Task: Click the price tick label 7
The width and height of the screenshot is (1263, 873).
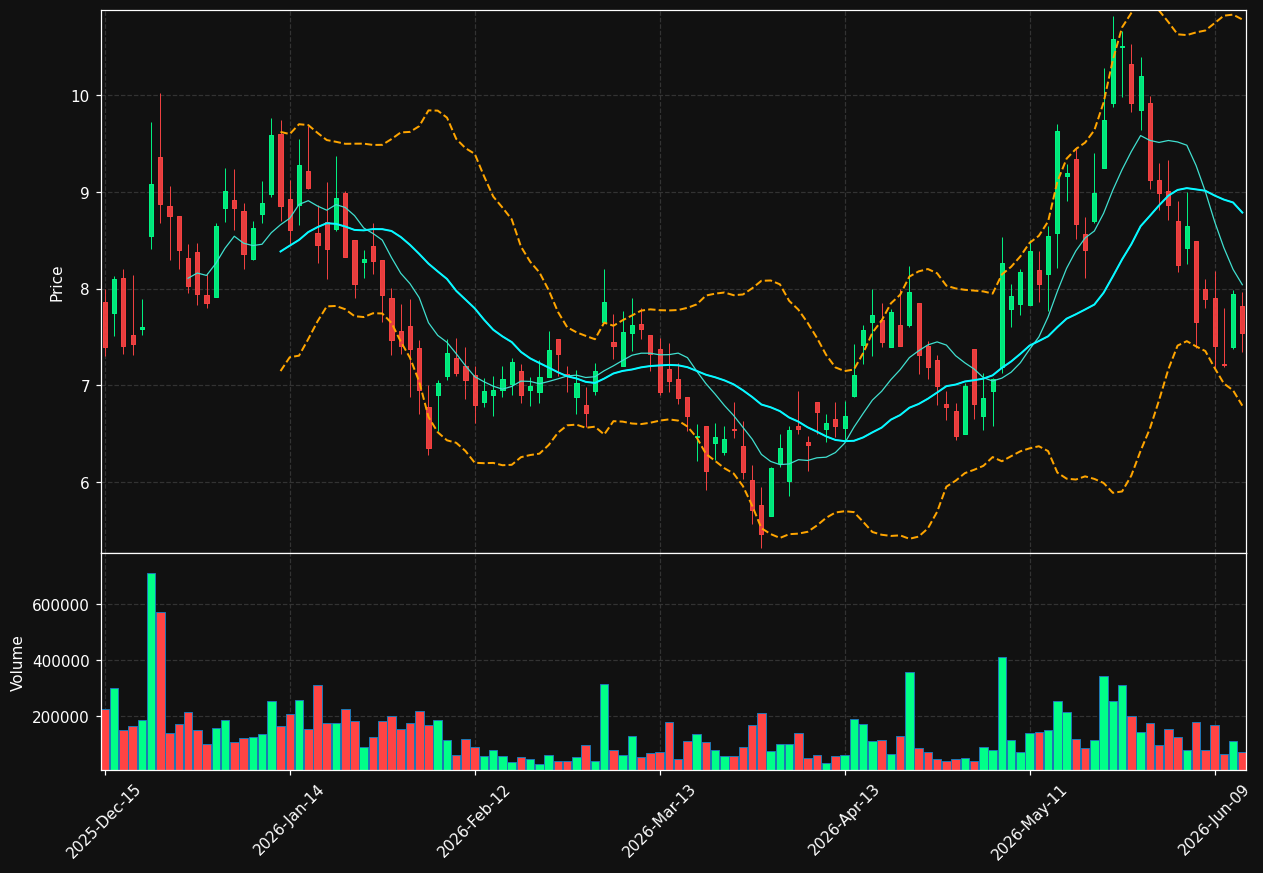Action: pyautogui.click(x=85, y=386)
